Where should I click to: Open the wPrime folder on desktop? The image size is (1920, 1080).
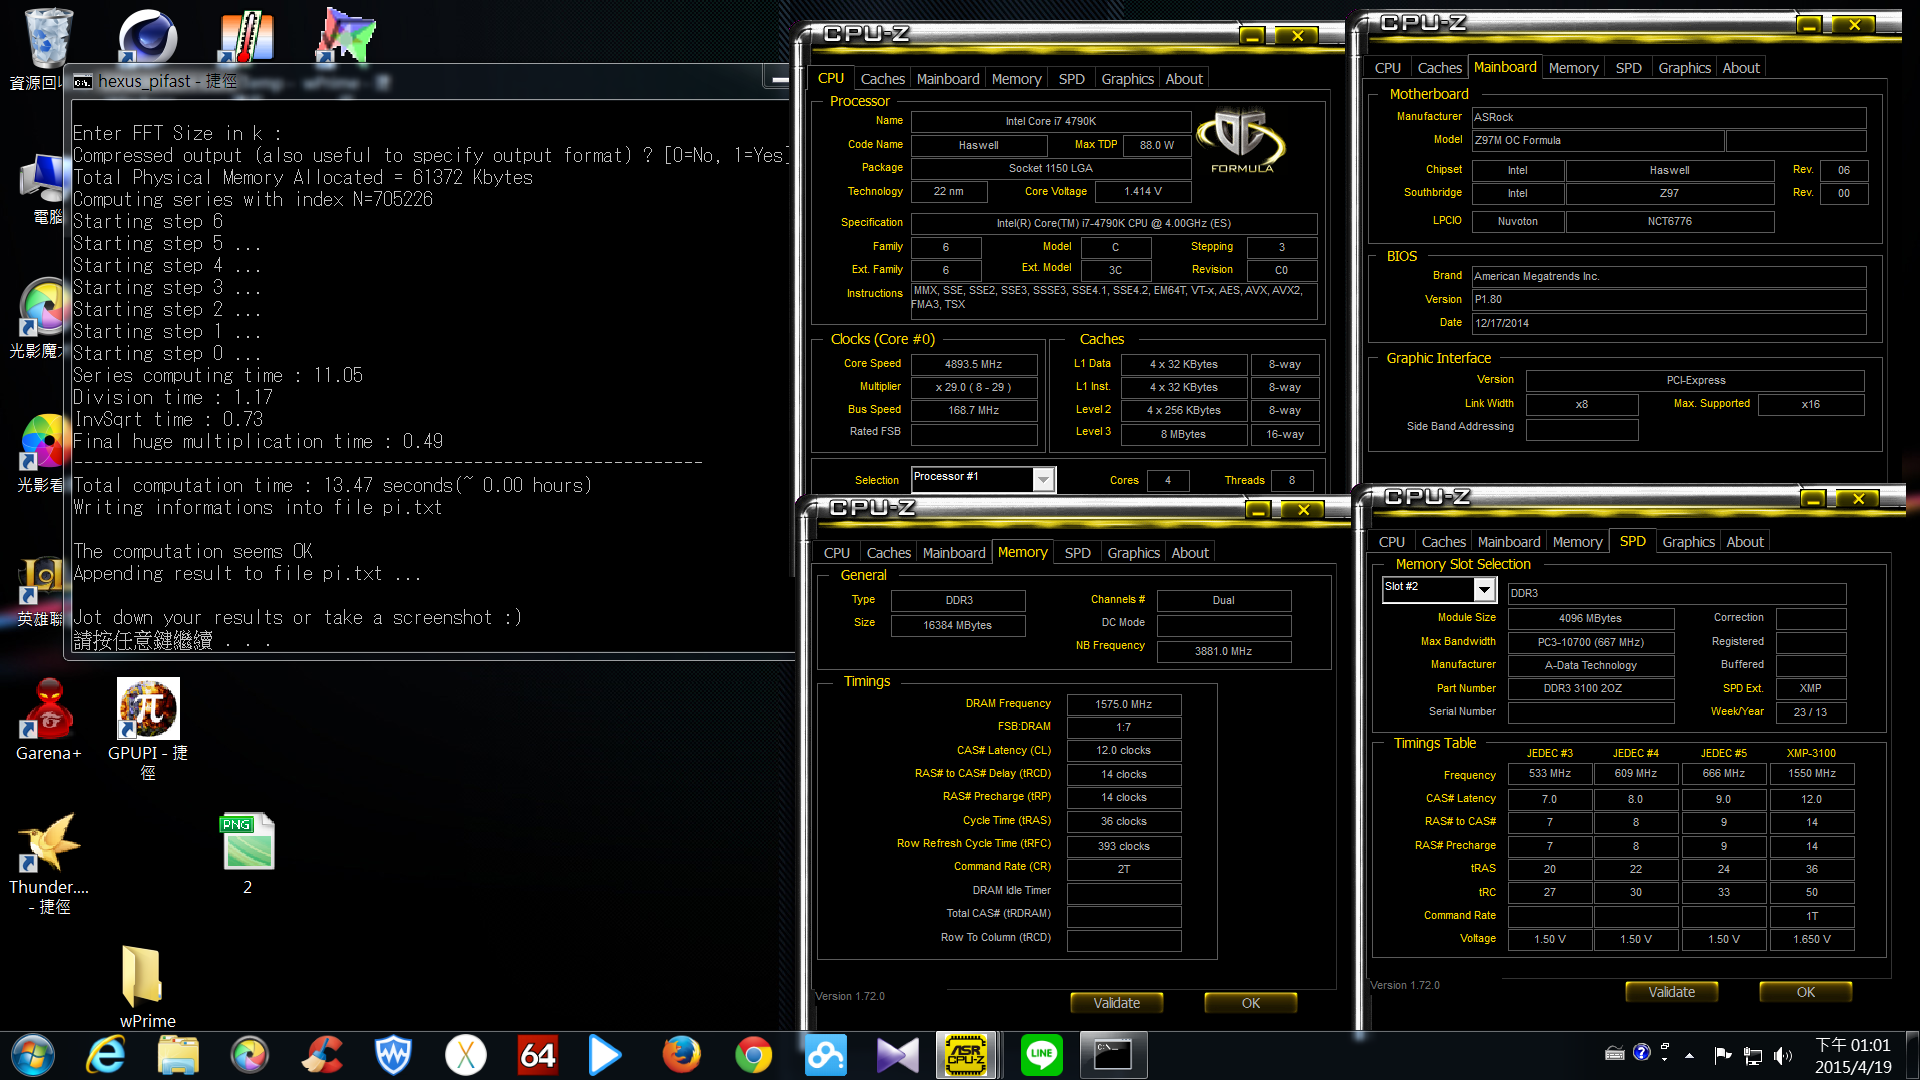147,986
